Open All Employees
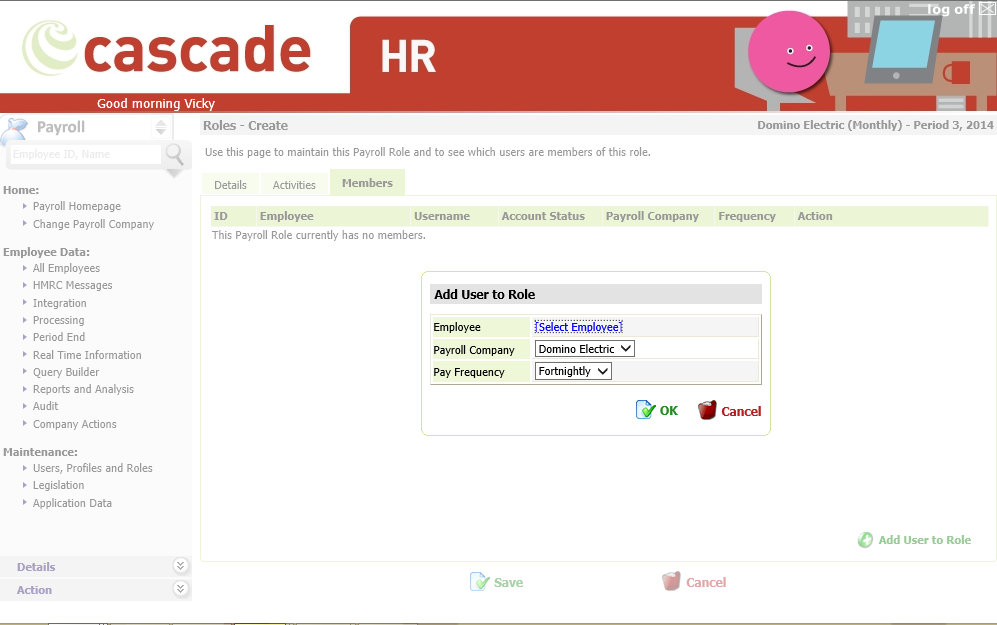Screen dimensions: 997x625 (66, 268)
